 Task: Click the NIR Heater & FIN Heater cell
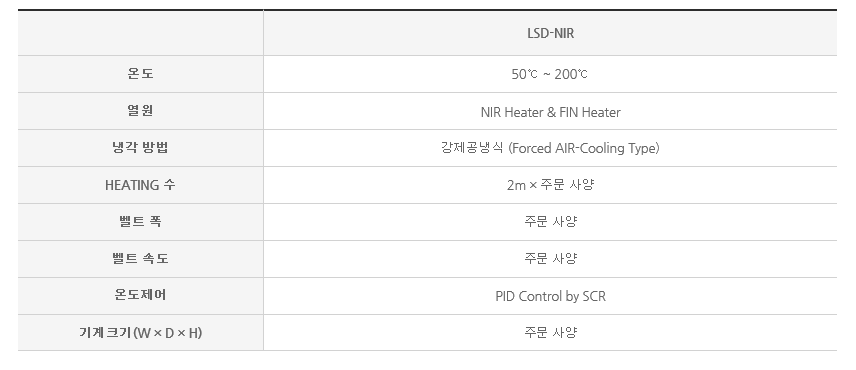pos(550,112)
